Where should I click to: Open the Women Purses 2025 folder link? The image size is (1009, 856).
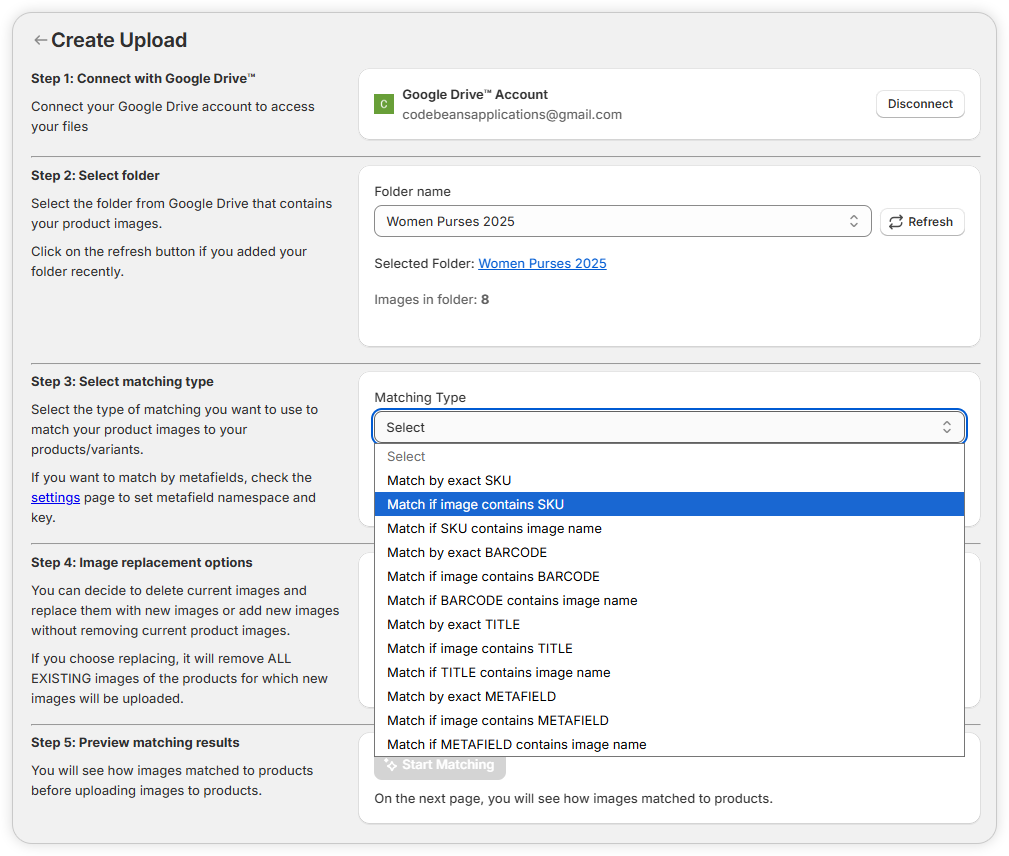(x=542, y=264)
